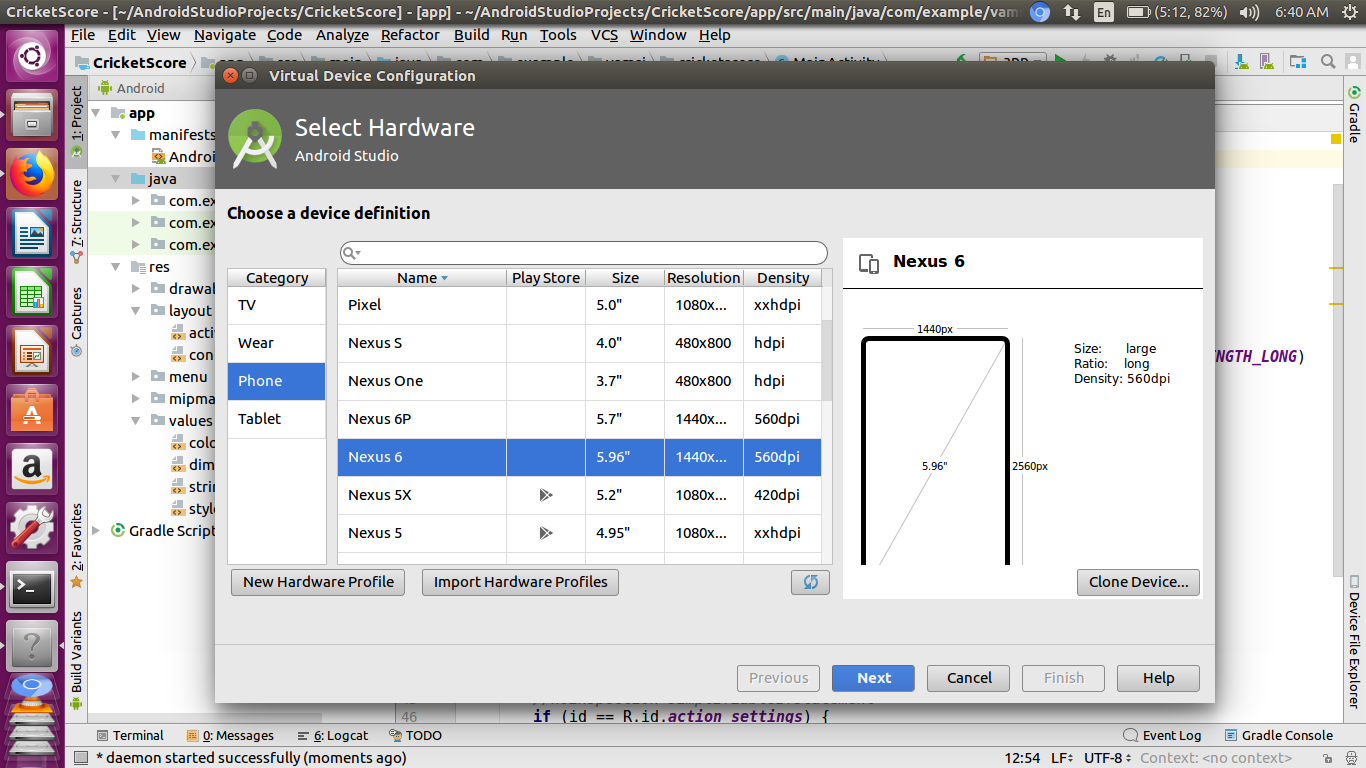
Task: Open Logcat tool window
Action: (332, 735)
